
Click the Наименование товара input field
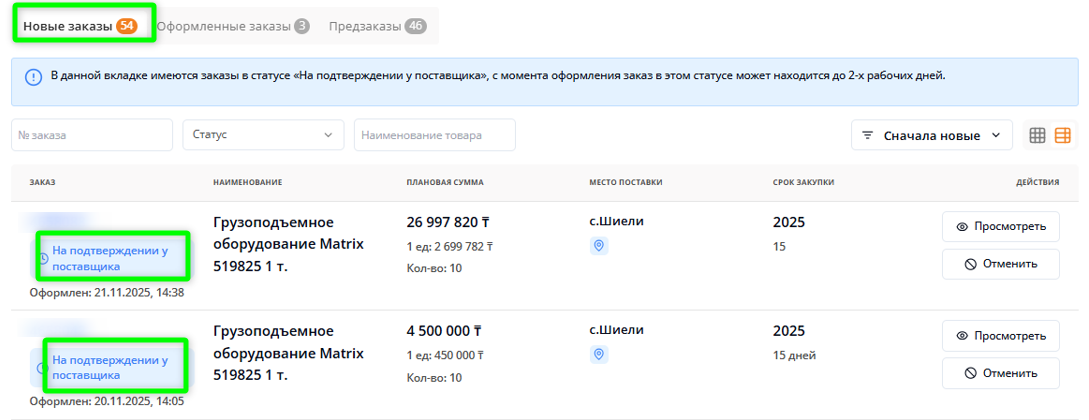tap(434, 135)
